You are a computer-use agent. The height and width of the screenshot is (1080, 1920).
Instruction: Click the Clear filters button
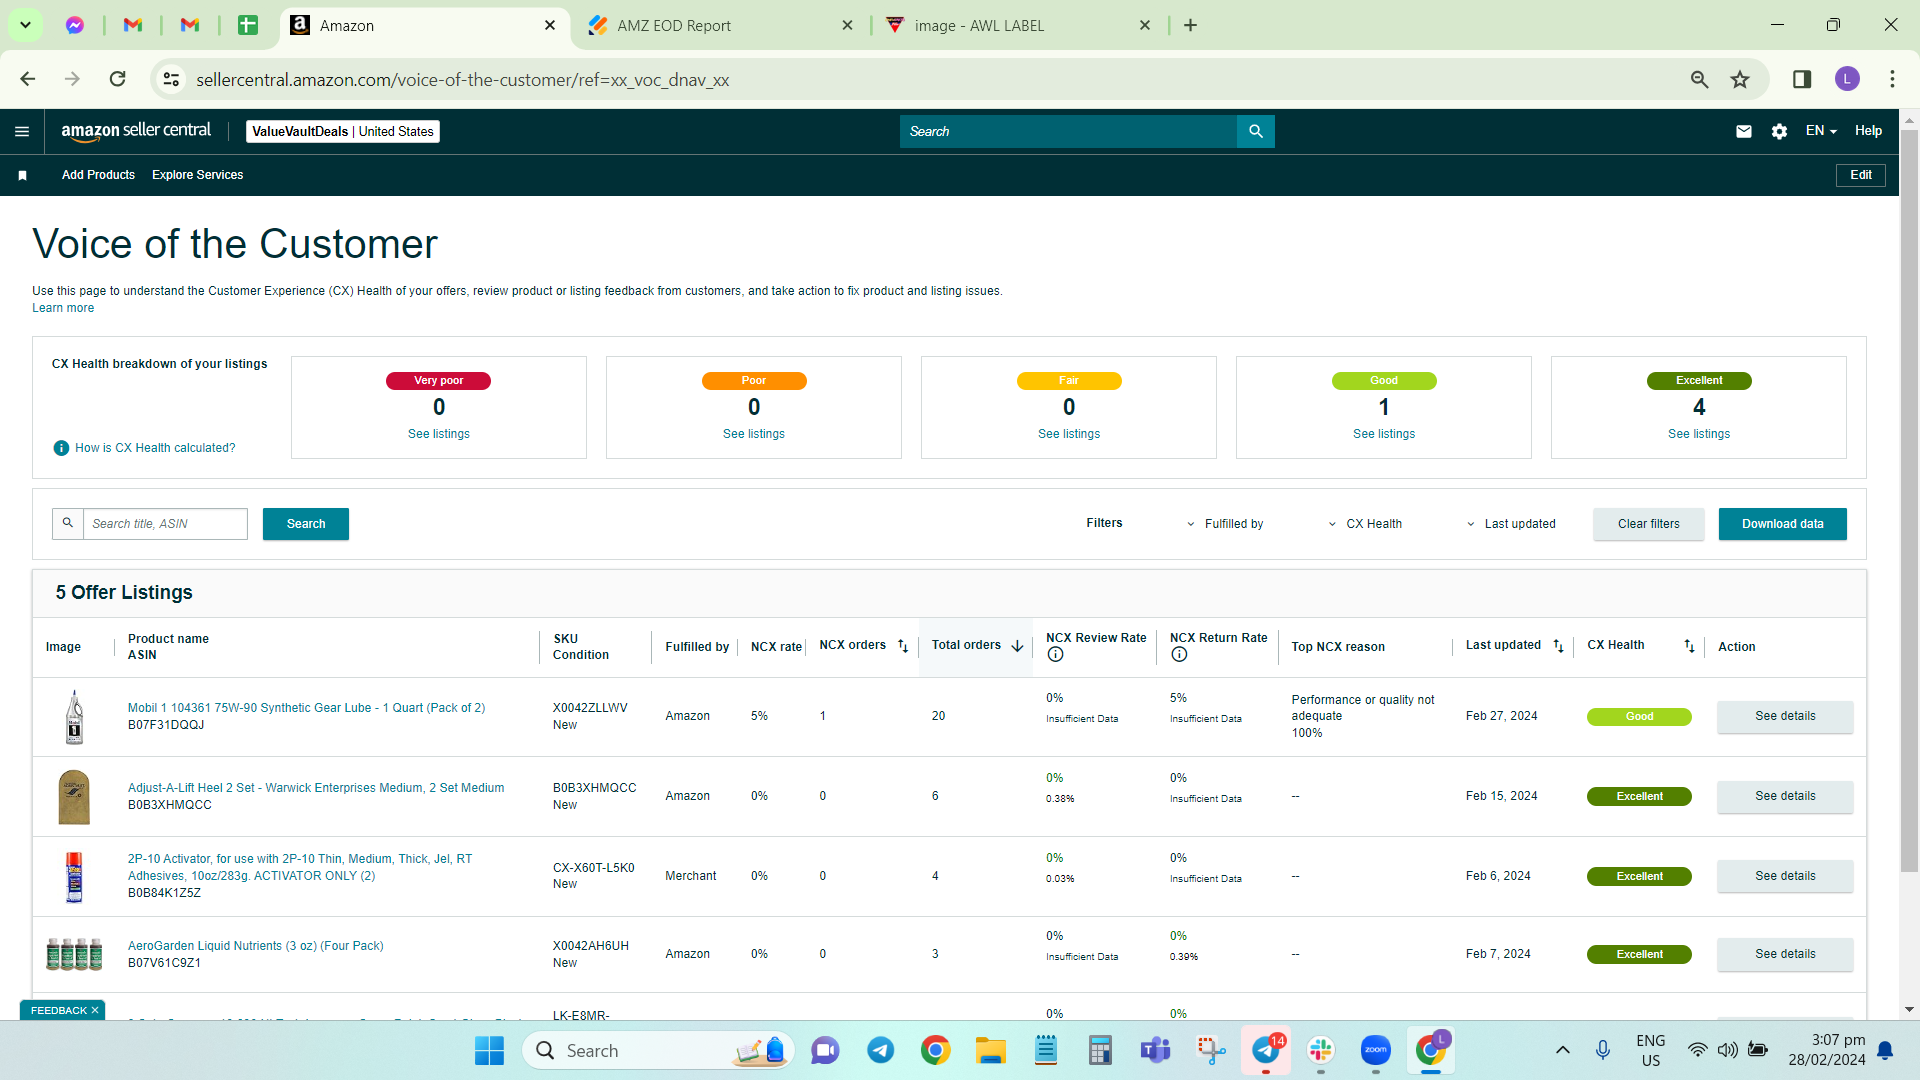[x=1649, y=524]
